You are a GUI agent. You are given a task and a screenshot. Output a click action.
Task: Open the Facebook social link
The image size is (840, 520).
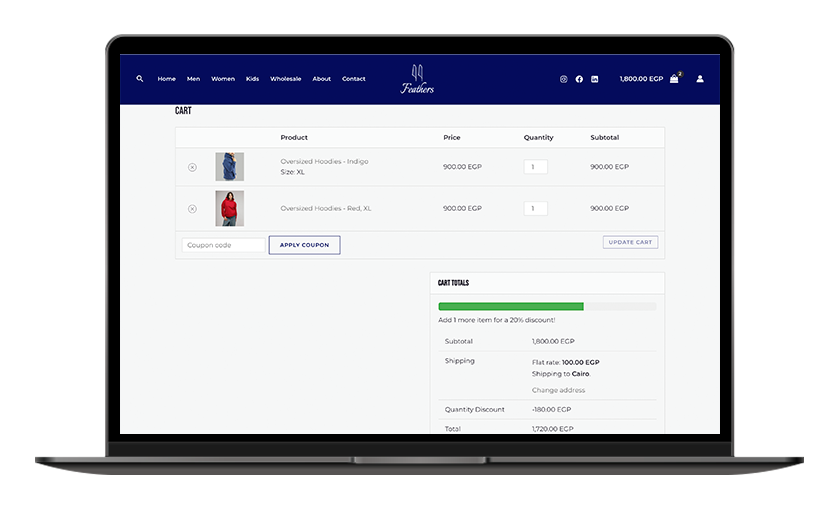579,79
